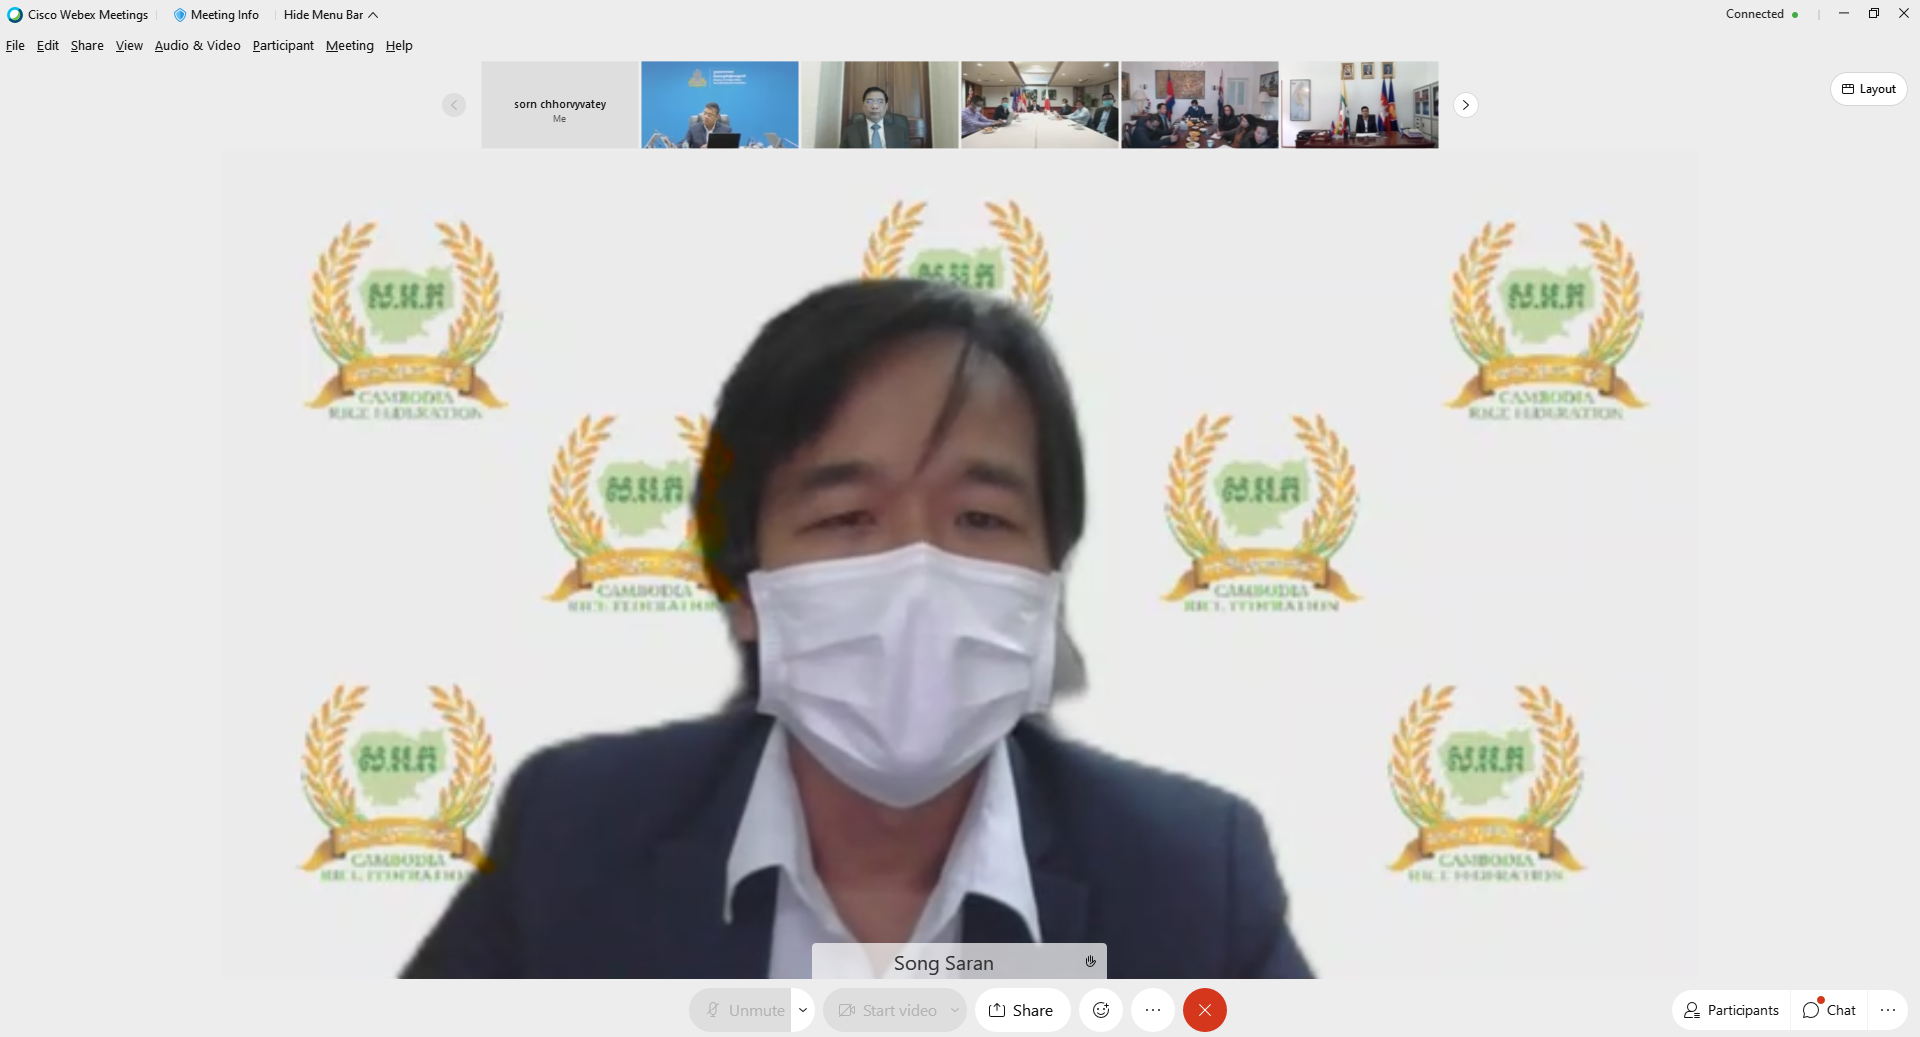
Task: Select the group seated around table thumbnail
Action: (x=1200, y=105)
